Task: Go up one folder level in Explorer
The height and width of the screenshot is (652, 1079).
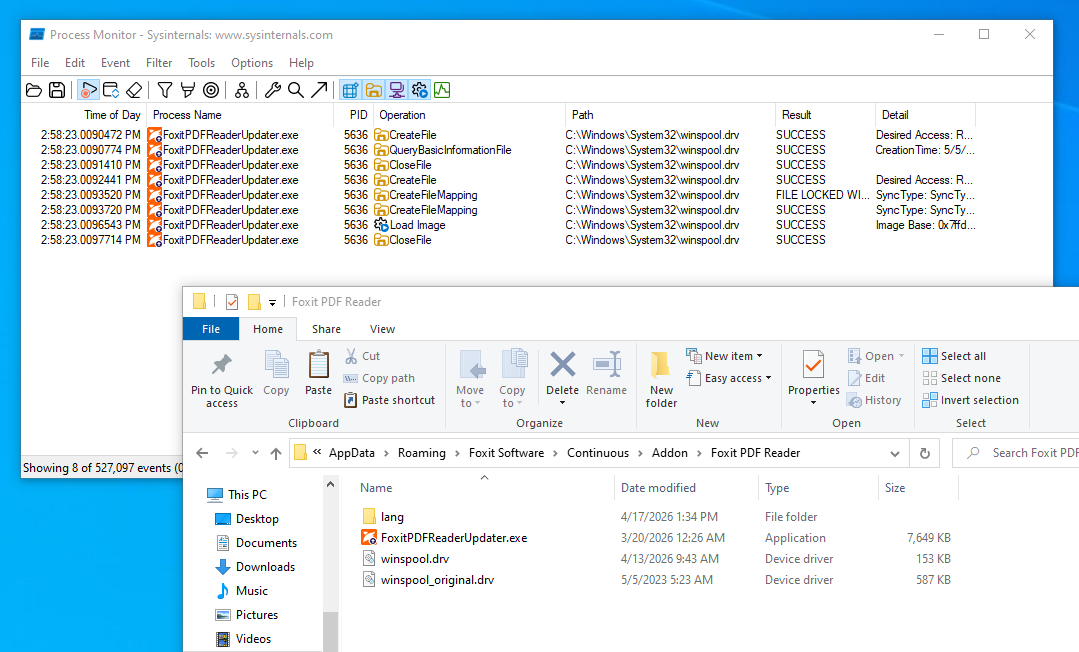Action: coord(276,453)
